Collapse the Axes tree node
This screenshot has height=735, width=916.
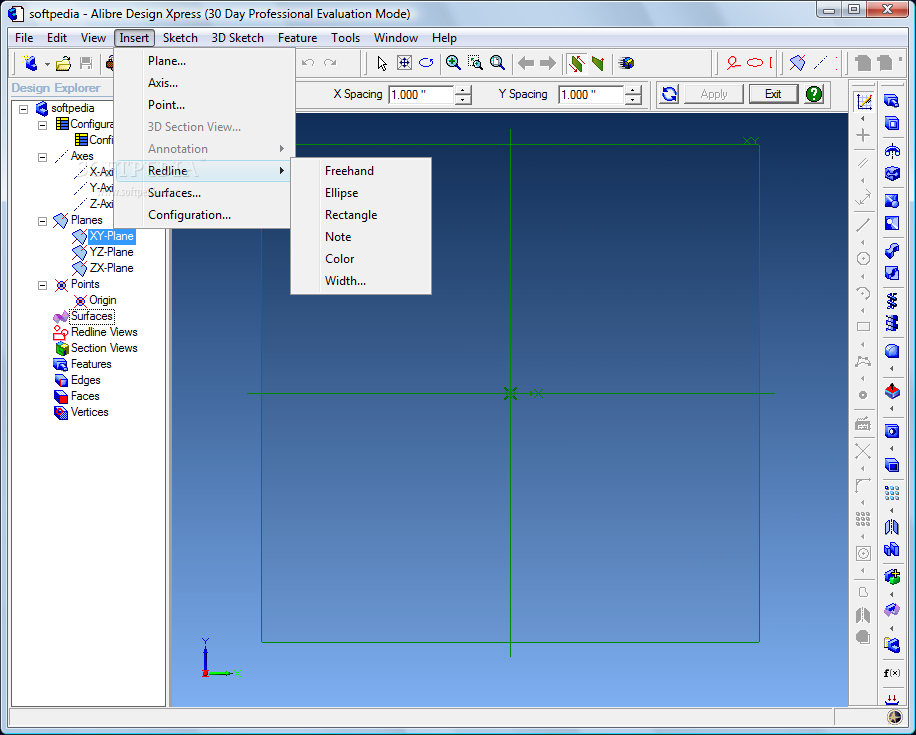coord(43,157)
